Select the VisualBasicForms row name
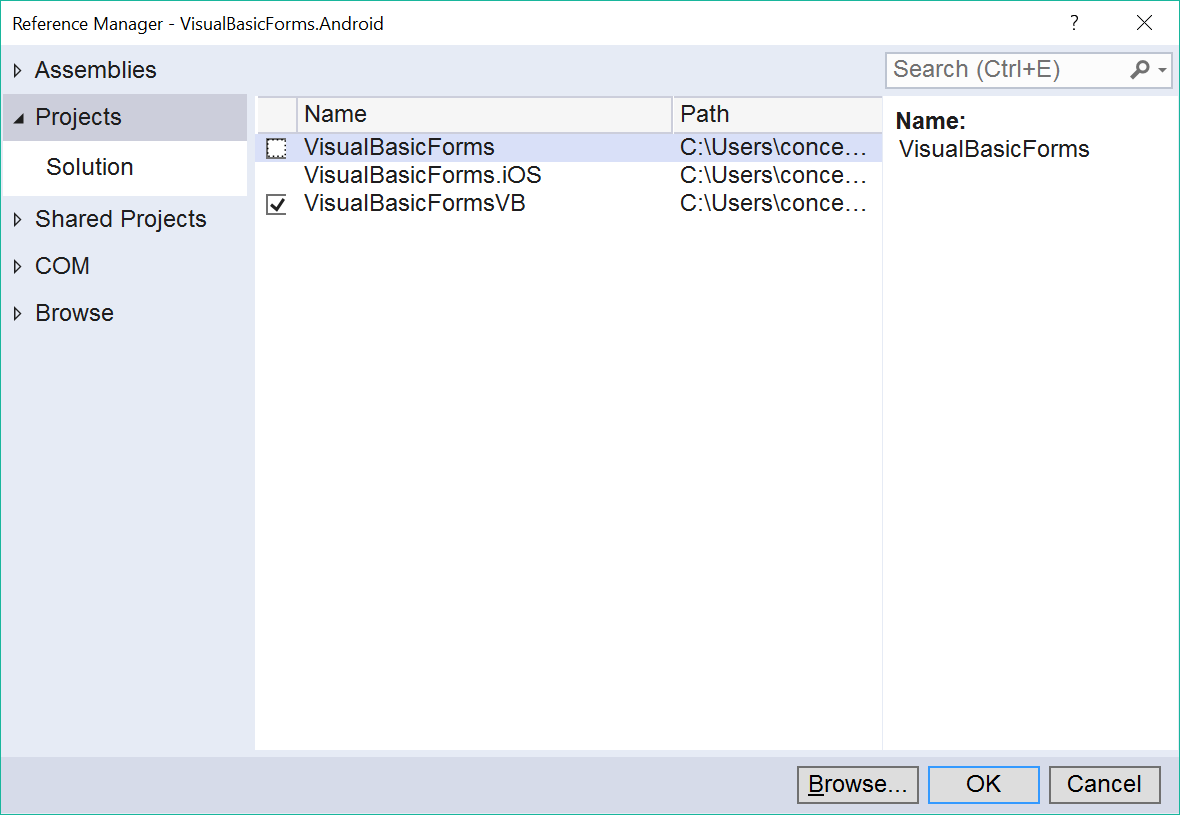Image resolution: width=1180 pixels, height=815 pixels. [x=399, y=147]
